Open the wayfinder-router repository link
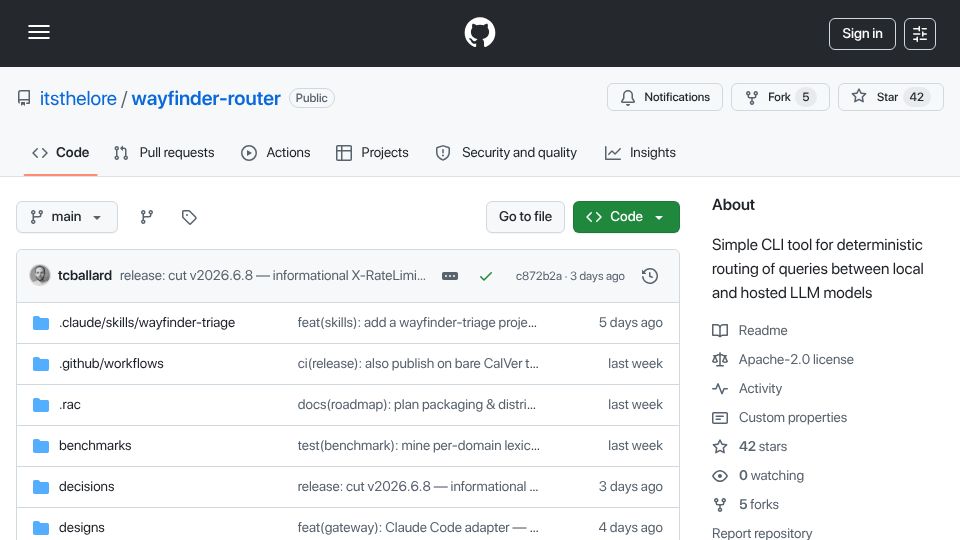This screenshot has width=960, height=540. pyautogui.click(x=206, y=98)
